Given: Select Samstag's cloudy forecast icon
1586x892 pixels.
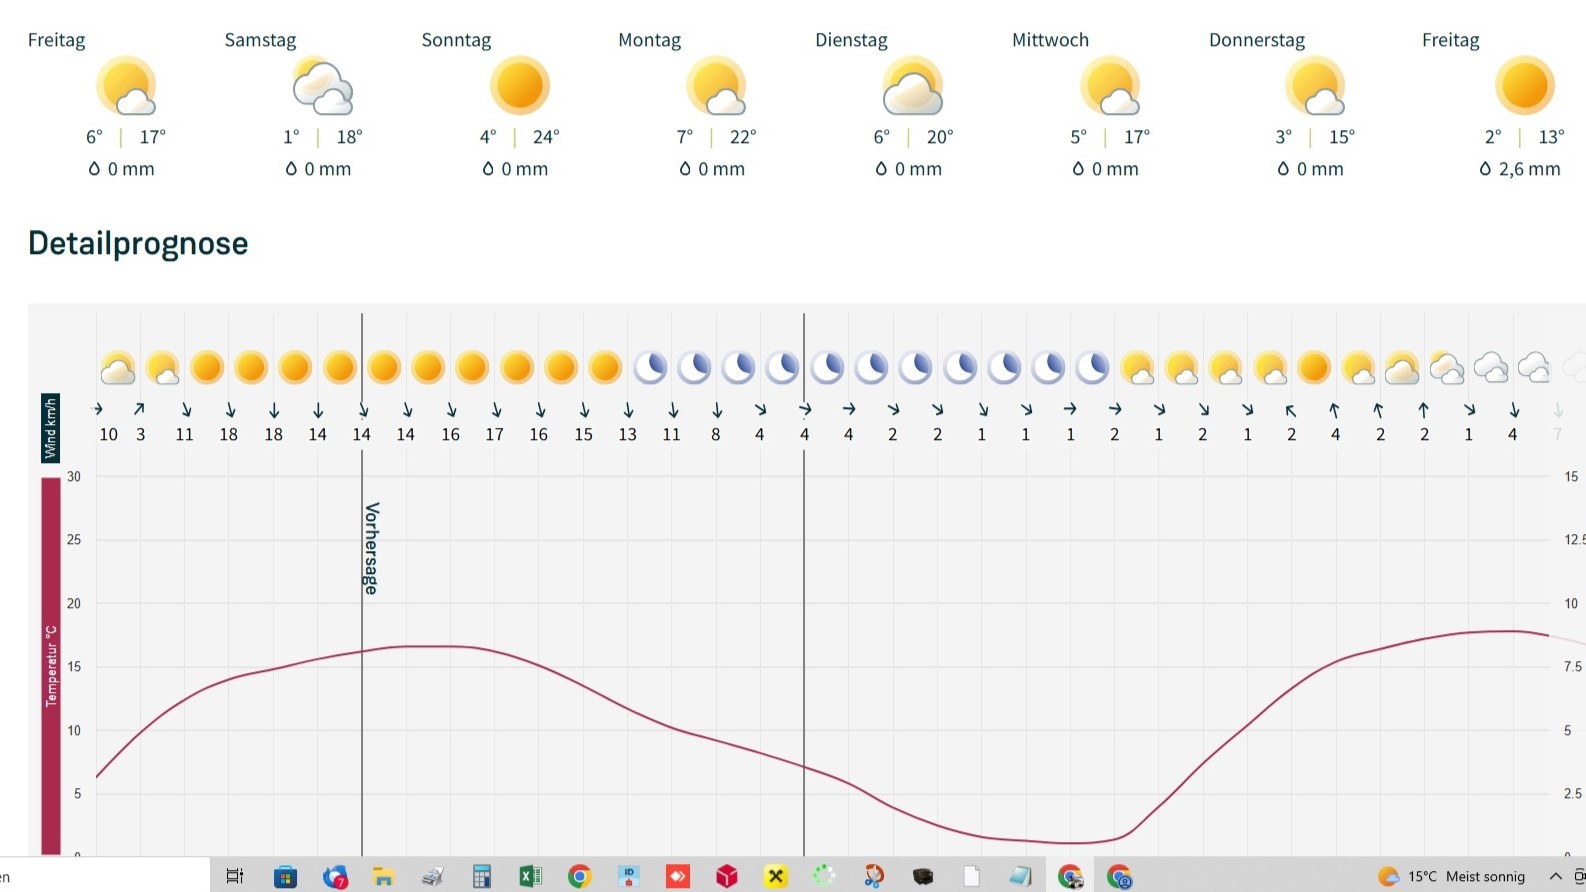Looking at the screenshot, I should click(x=322, y=87).
